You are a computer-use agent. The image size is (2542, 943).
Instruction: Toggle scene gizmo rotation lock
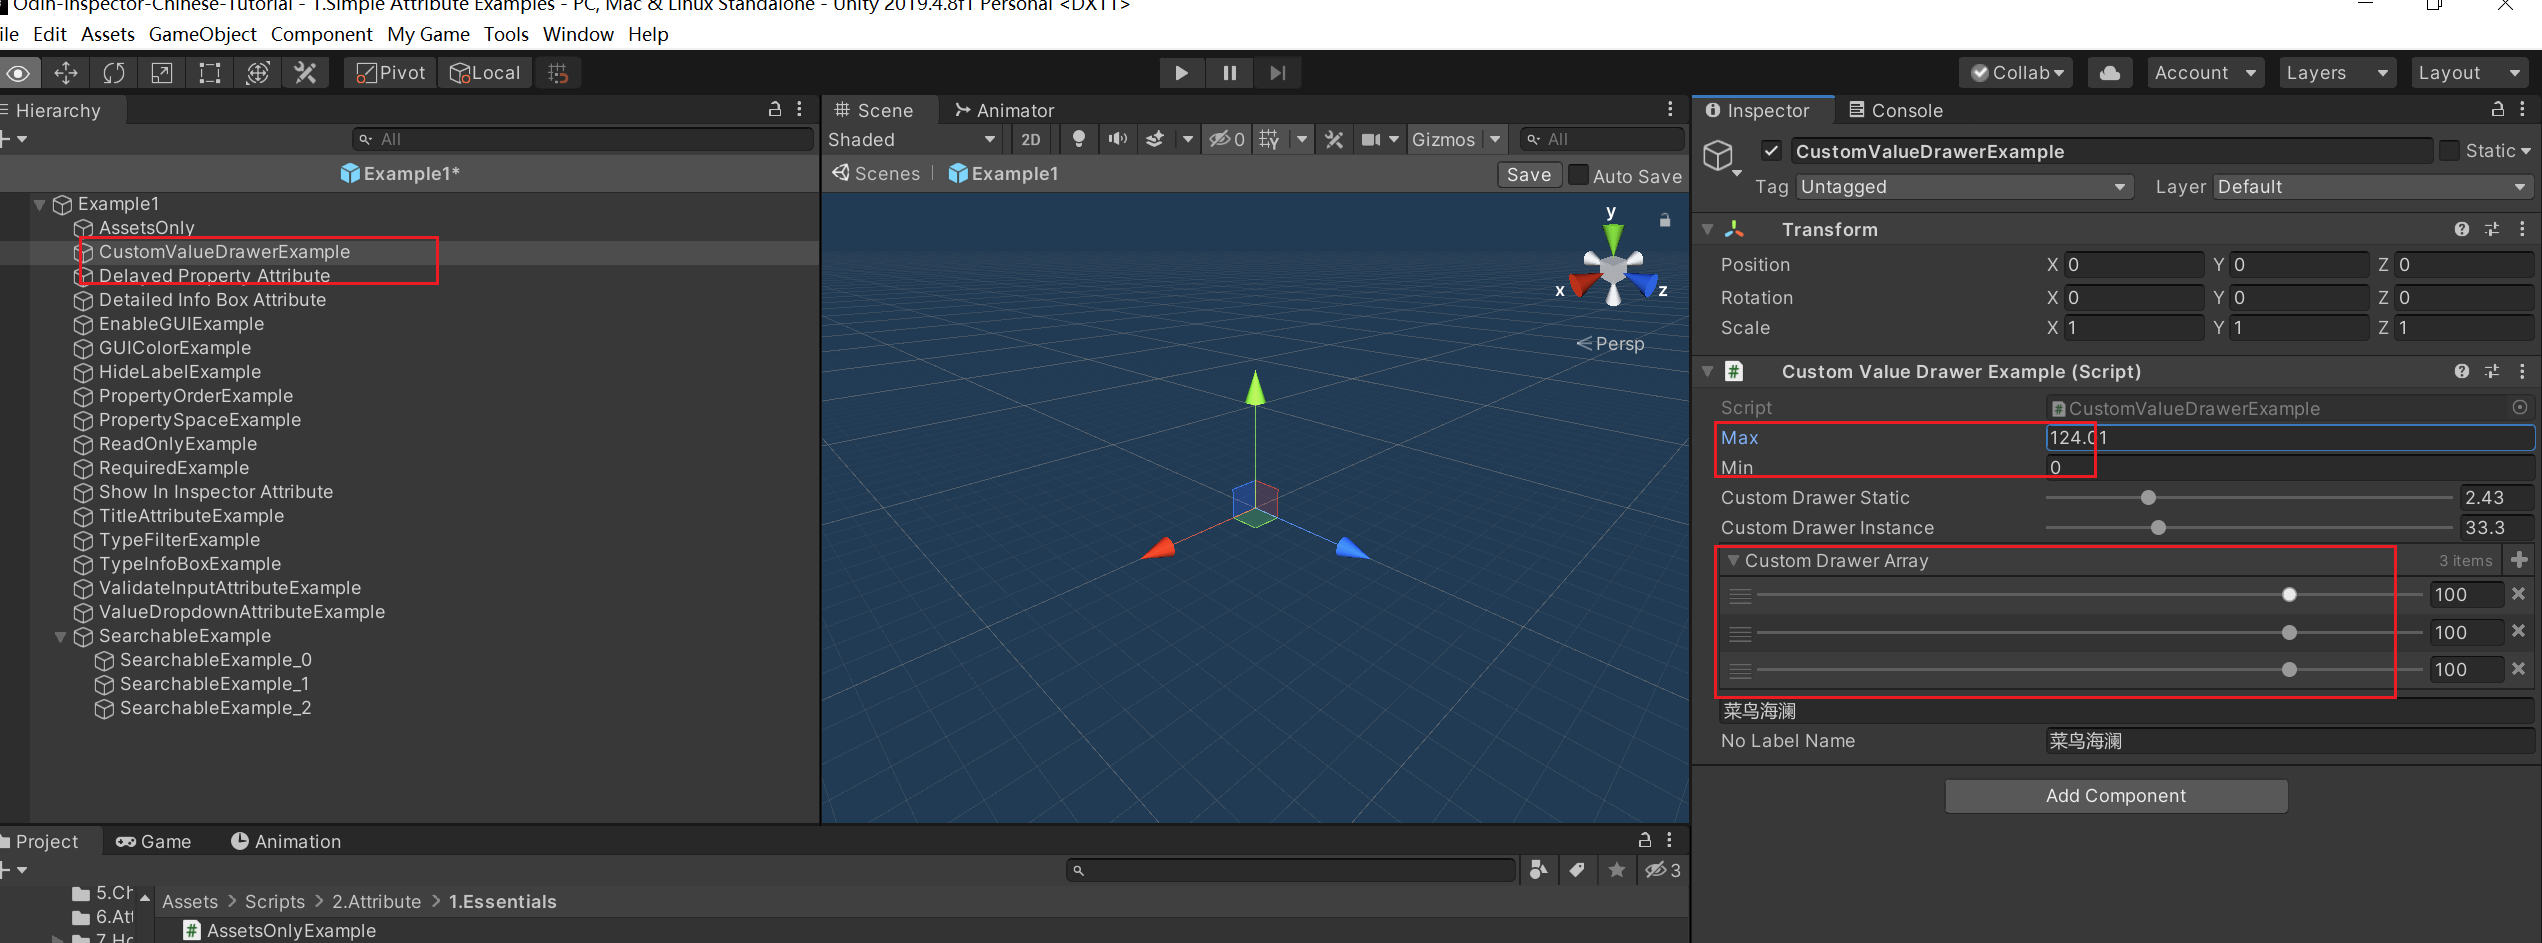(1664, 220)
